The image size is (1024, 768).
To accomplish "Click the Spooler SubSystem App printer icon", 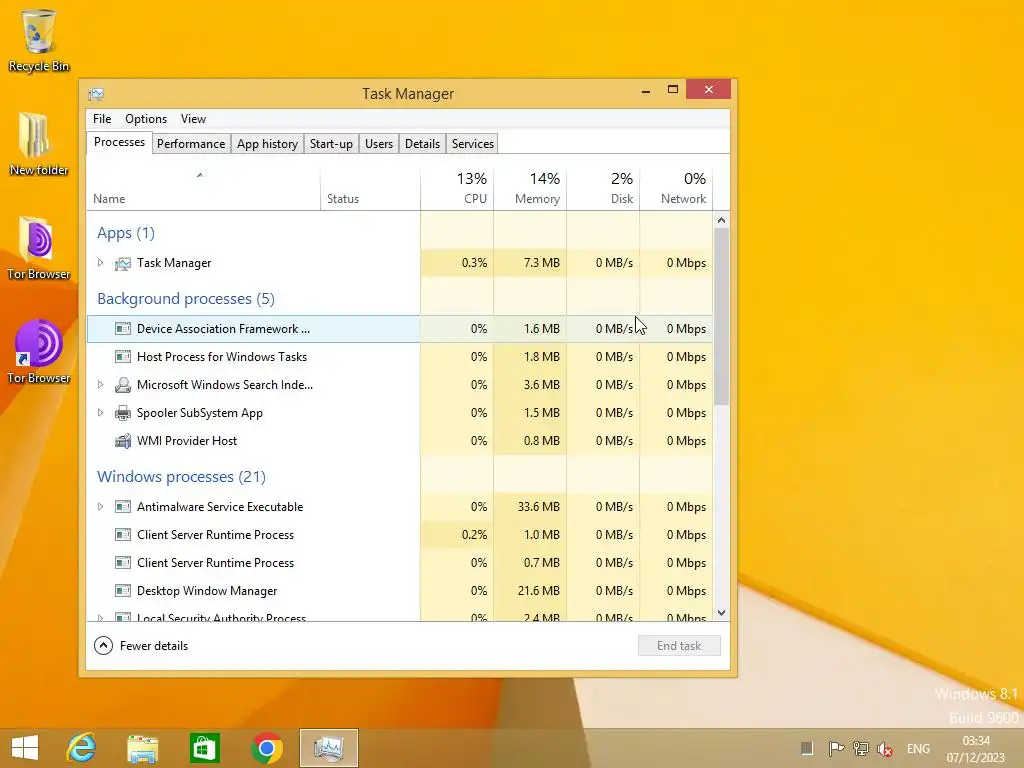I will [x=122, y=413].
